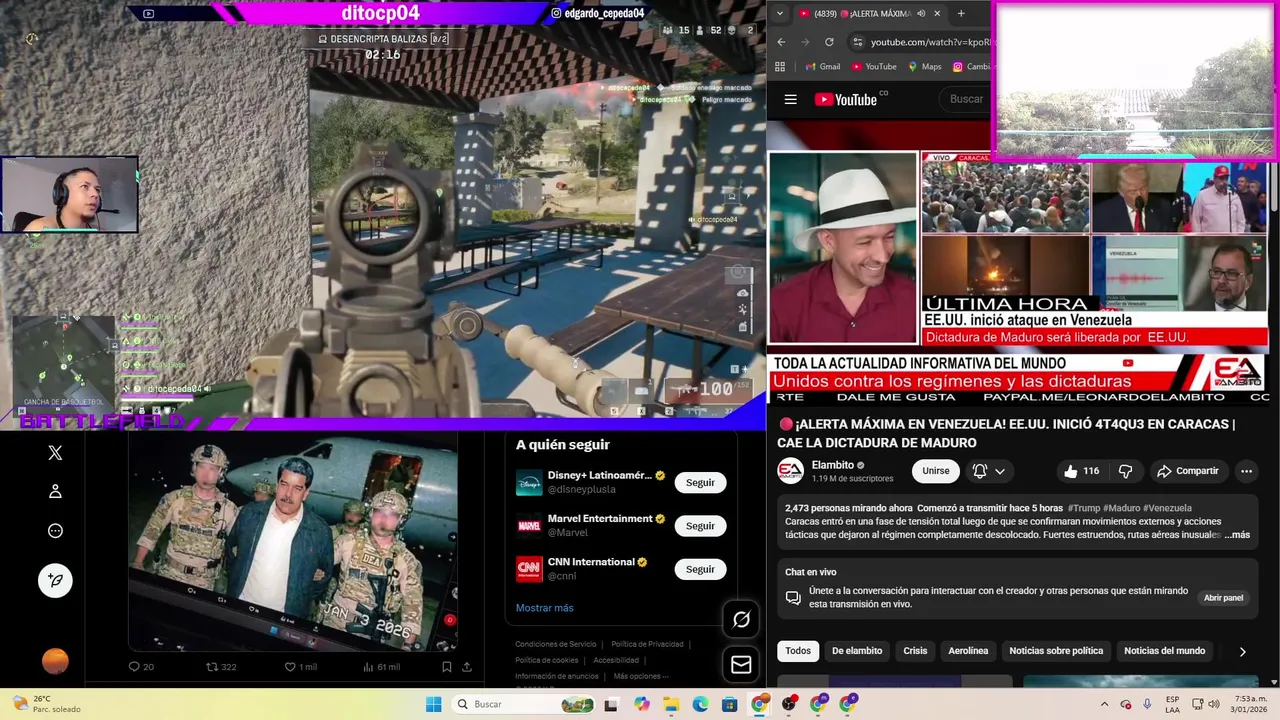This screenshot has height=720, width=1280.
Task: Show the next YouTube category chips
Action: tap(1242, 651)
